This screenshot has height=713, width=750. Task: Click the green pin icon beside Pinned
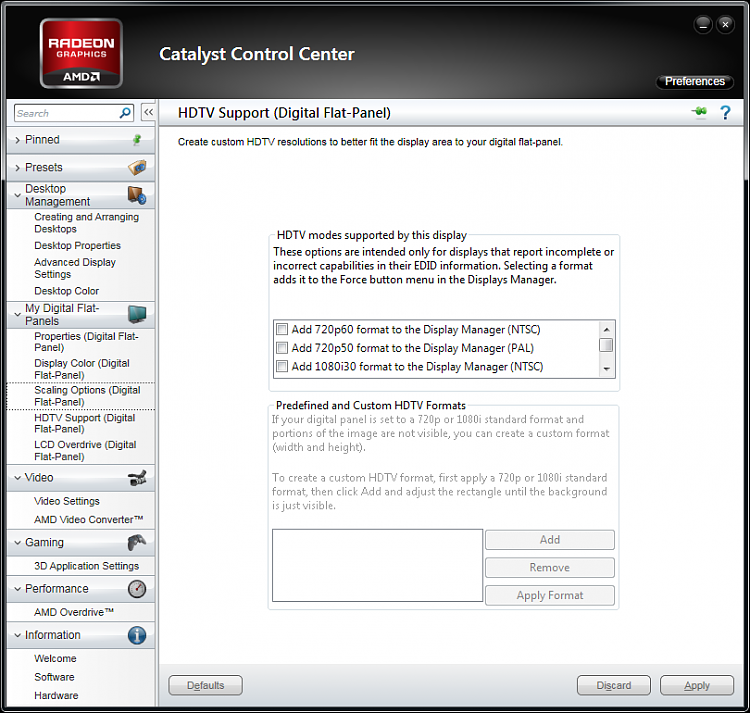(137, 140)
